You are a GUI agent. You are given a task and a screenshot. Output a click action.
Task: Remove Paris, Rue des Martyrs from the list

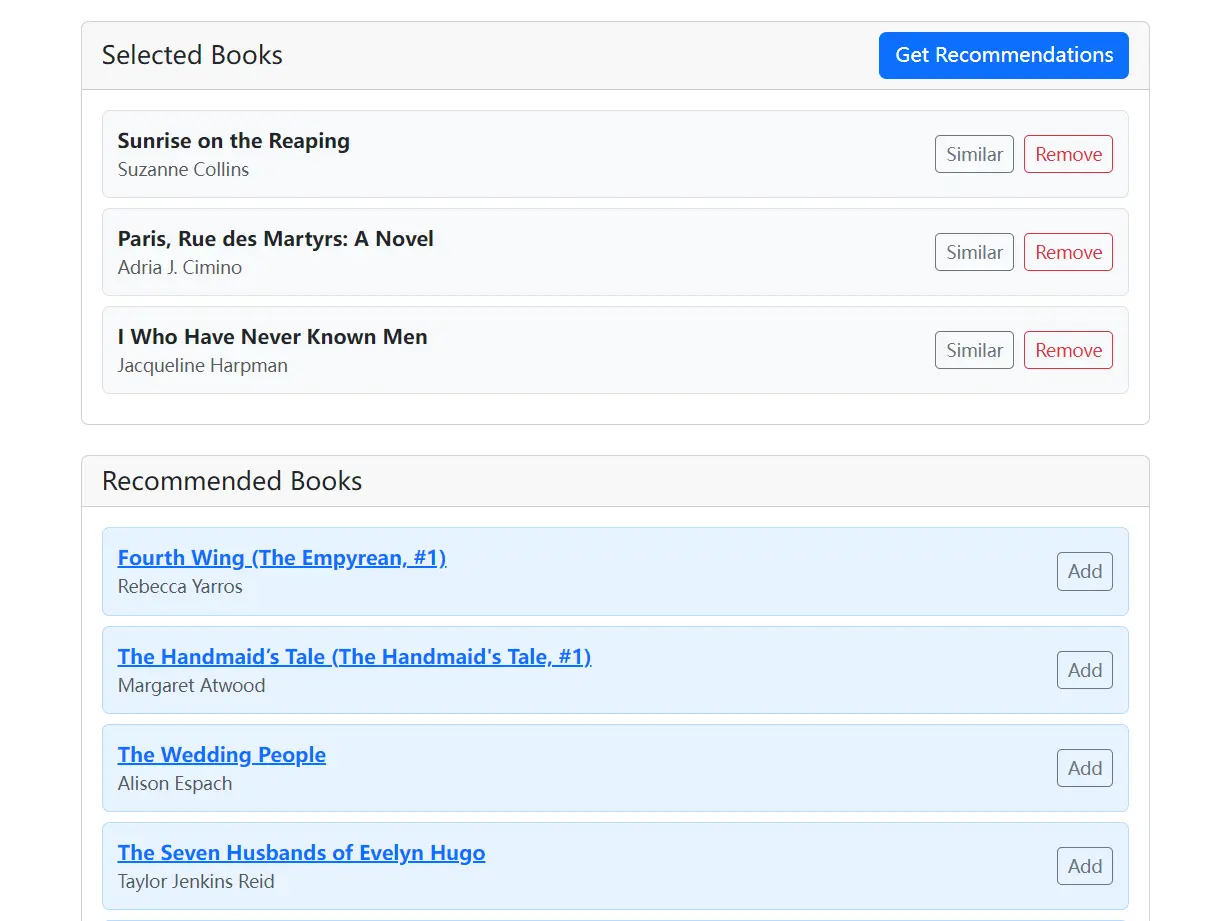click(x=1068, y=252)
